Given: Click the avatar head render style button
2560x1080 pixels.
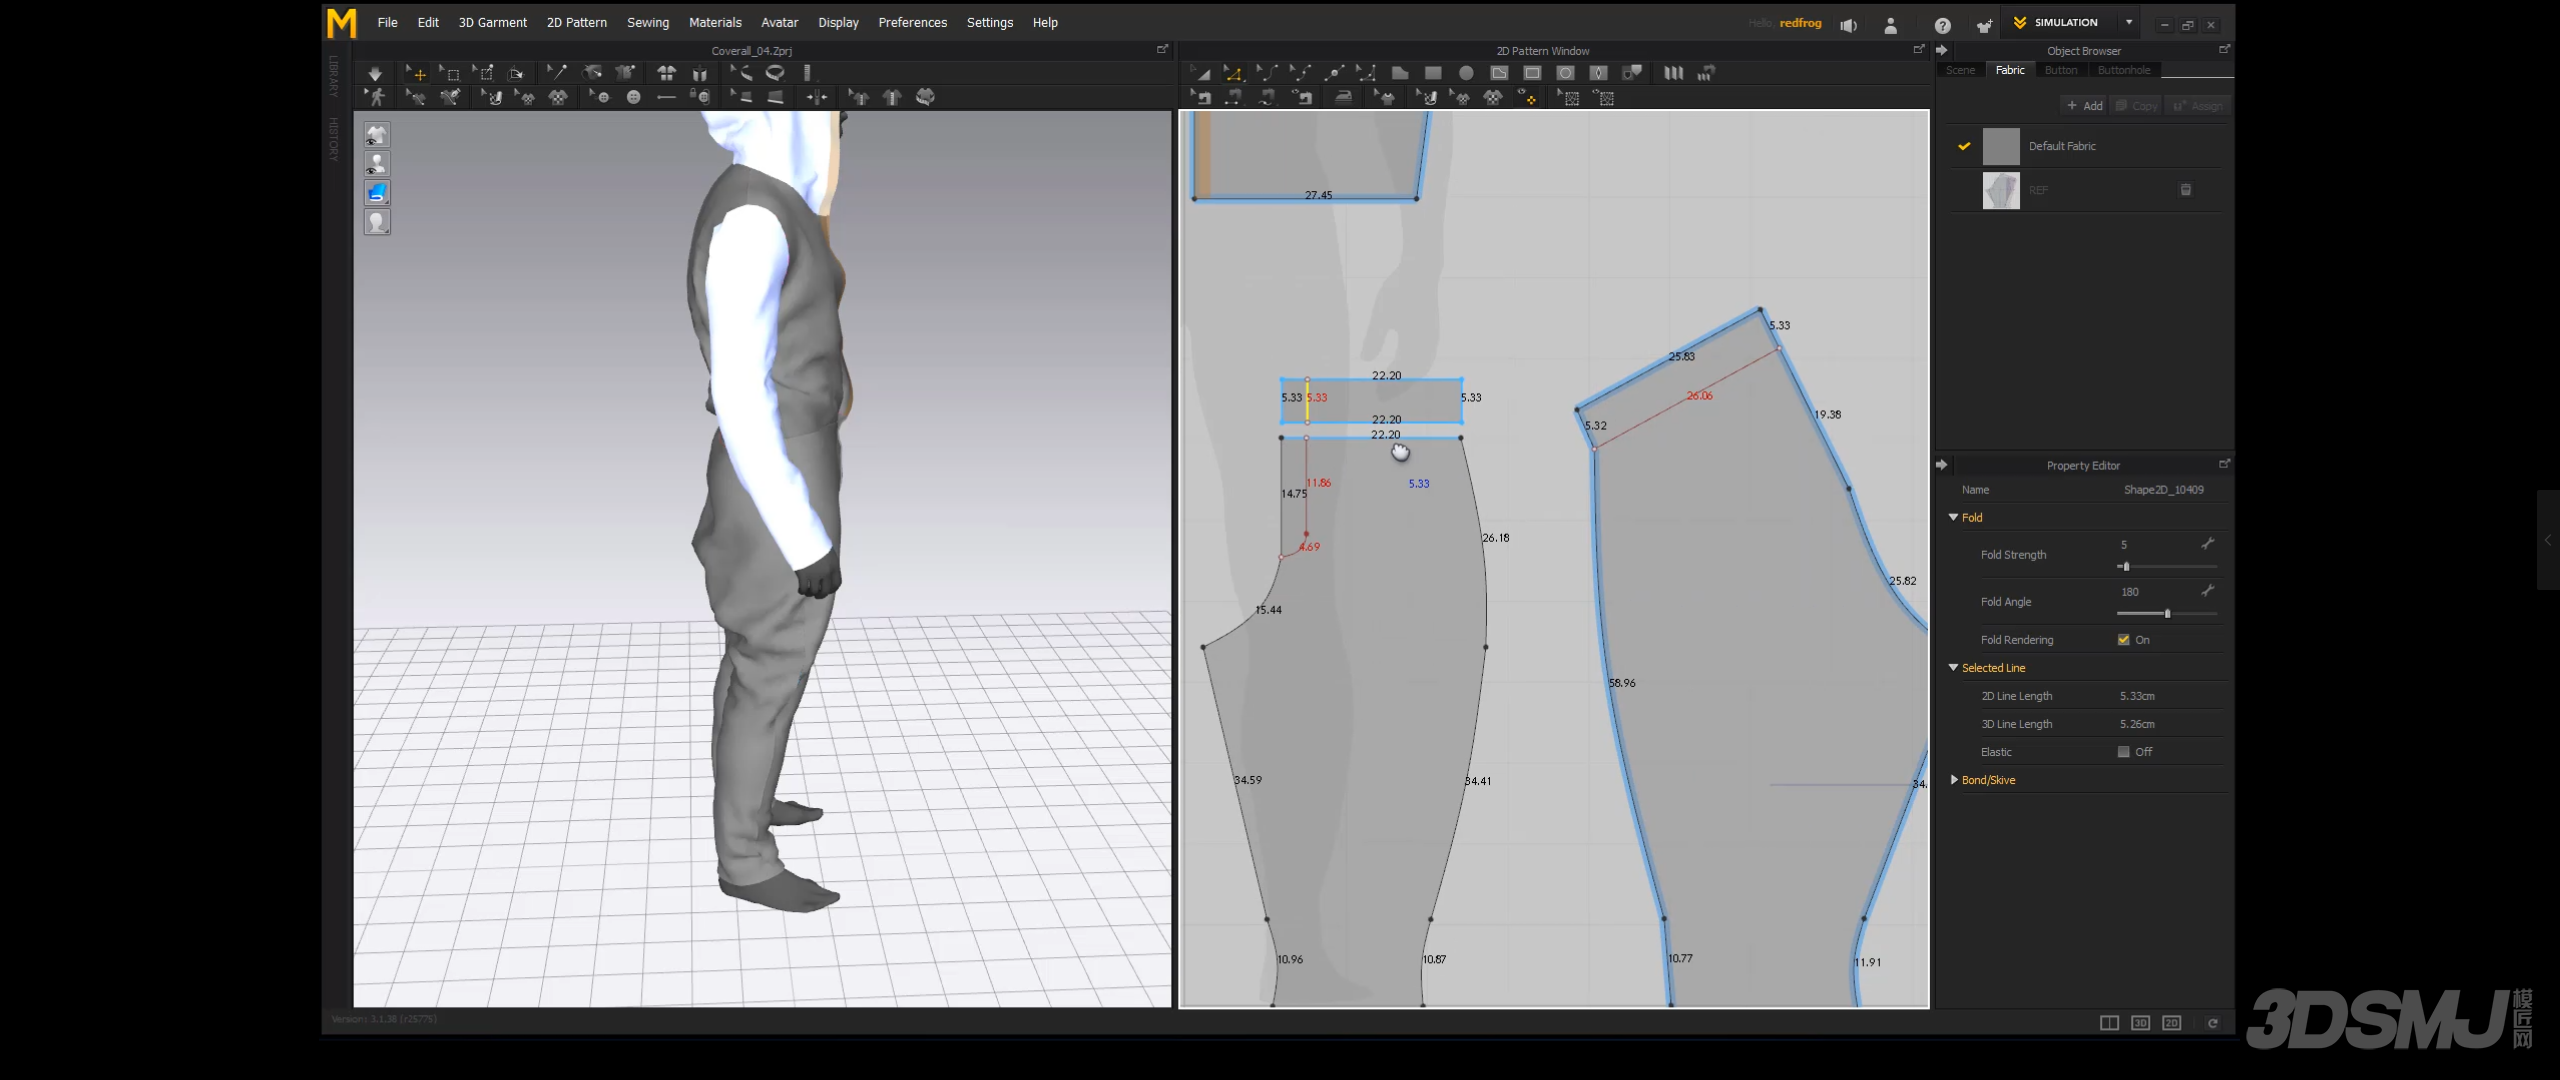Looking at the screenshot, I should [377, 222].
